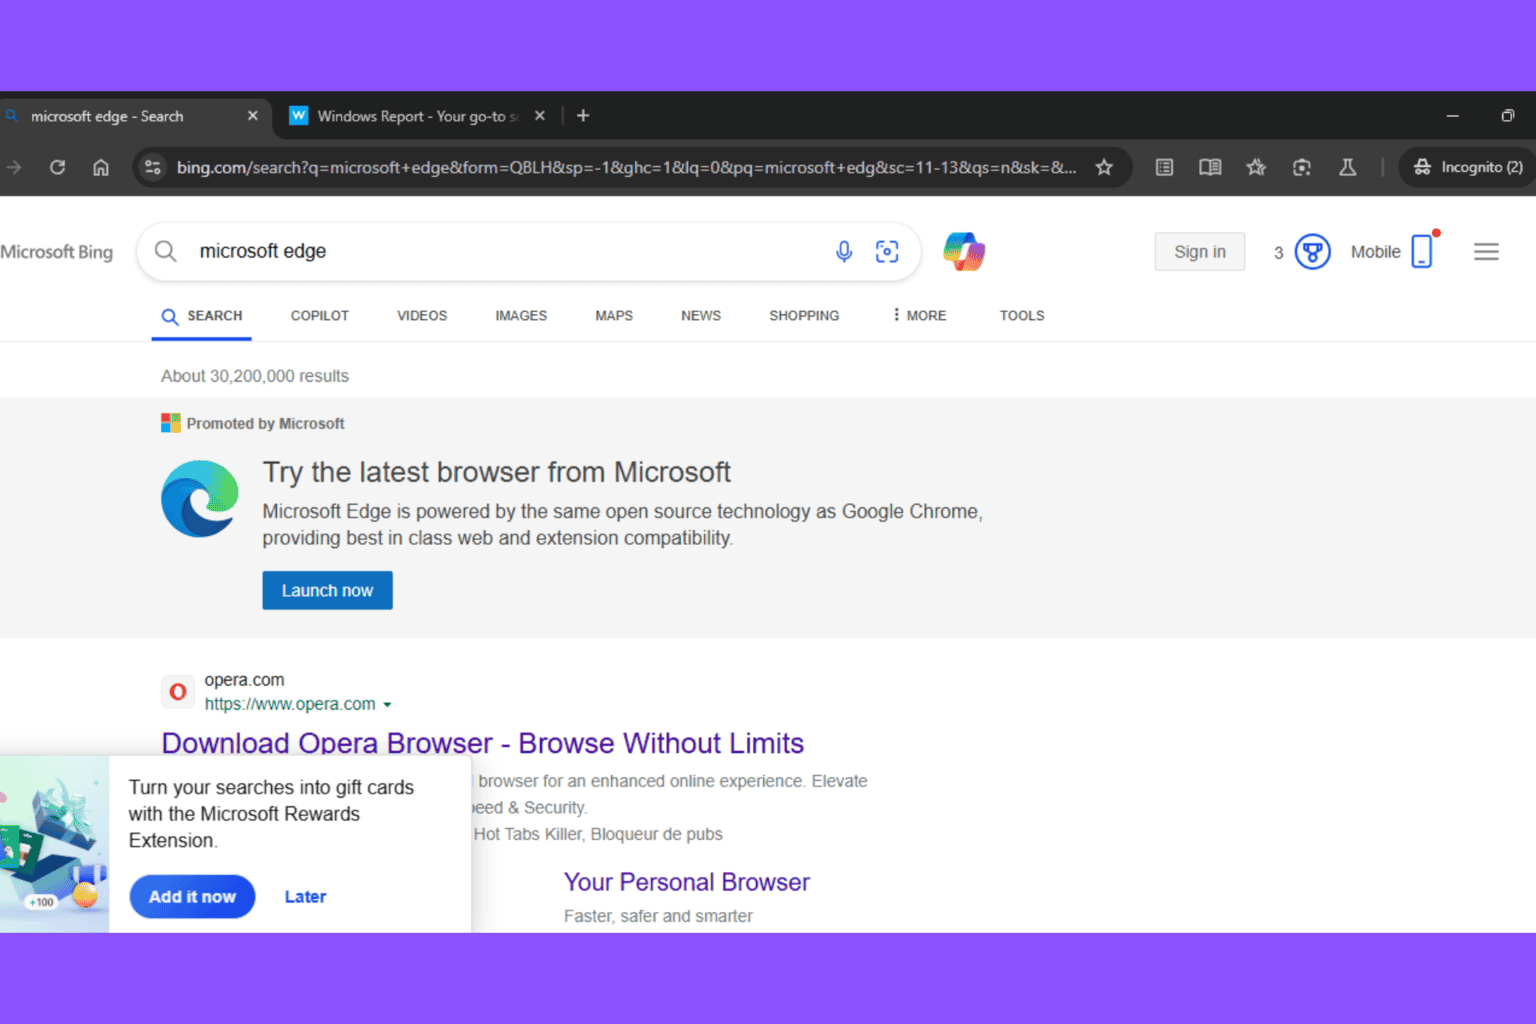The height and width of the screenshot is (1024, 1536).
Task: Click the Mobile phone icon
Action: [x=1422, y=251]
